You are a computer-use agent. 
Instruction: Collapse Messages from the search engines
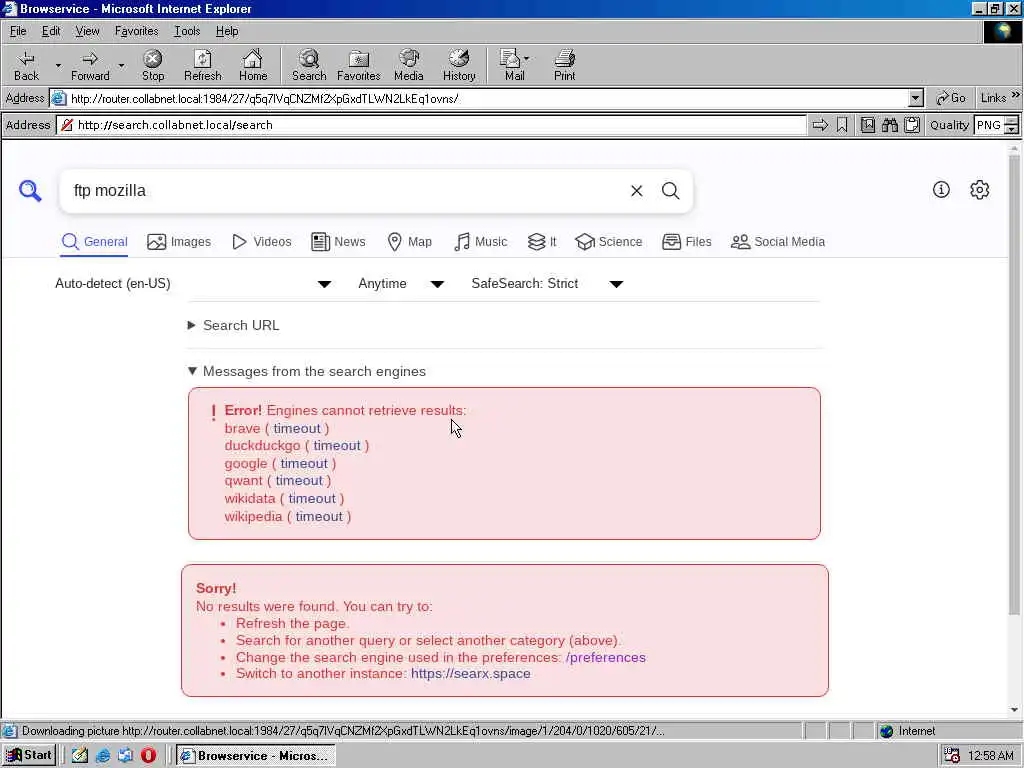click(306, 371)
